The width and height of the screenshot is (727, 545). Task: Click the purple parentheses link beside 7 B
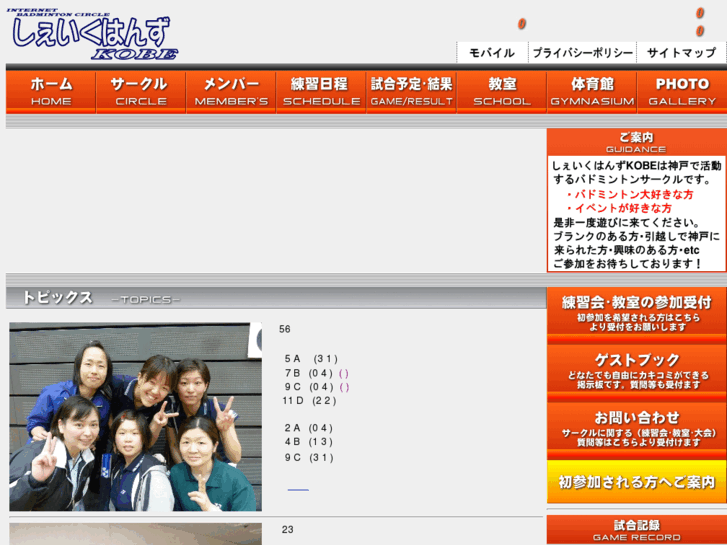click(344, 373)
